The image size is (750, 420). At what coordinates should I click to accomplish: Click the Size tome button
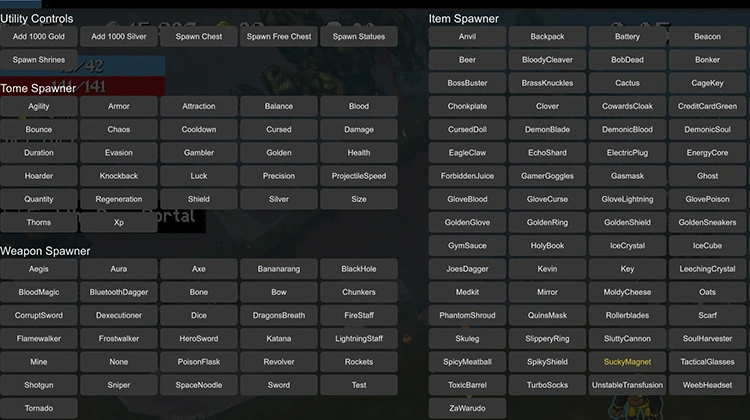pos(359,199)
